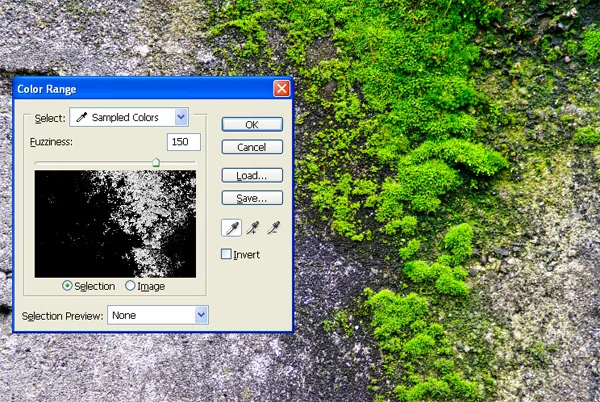Enable the Invert checkbox
Screen dimensions: 600x402
tap(226, 254)
